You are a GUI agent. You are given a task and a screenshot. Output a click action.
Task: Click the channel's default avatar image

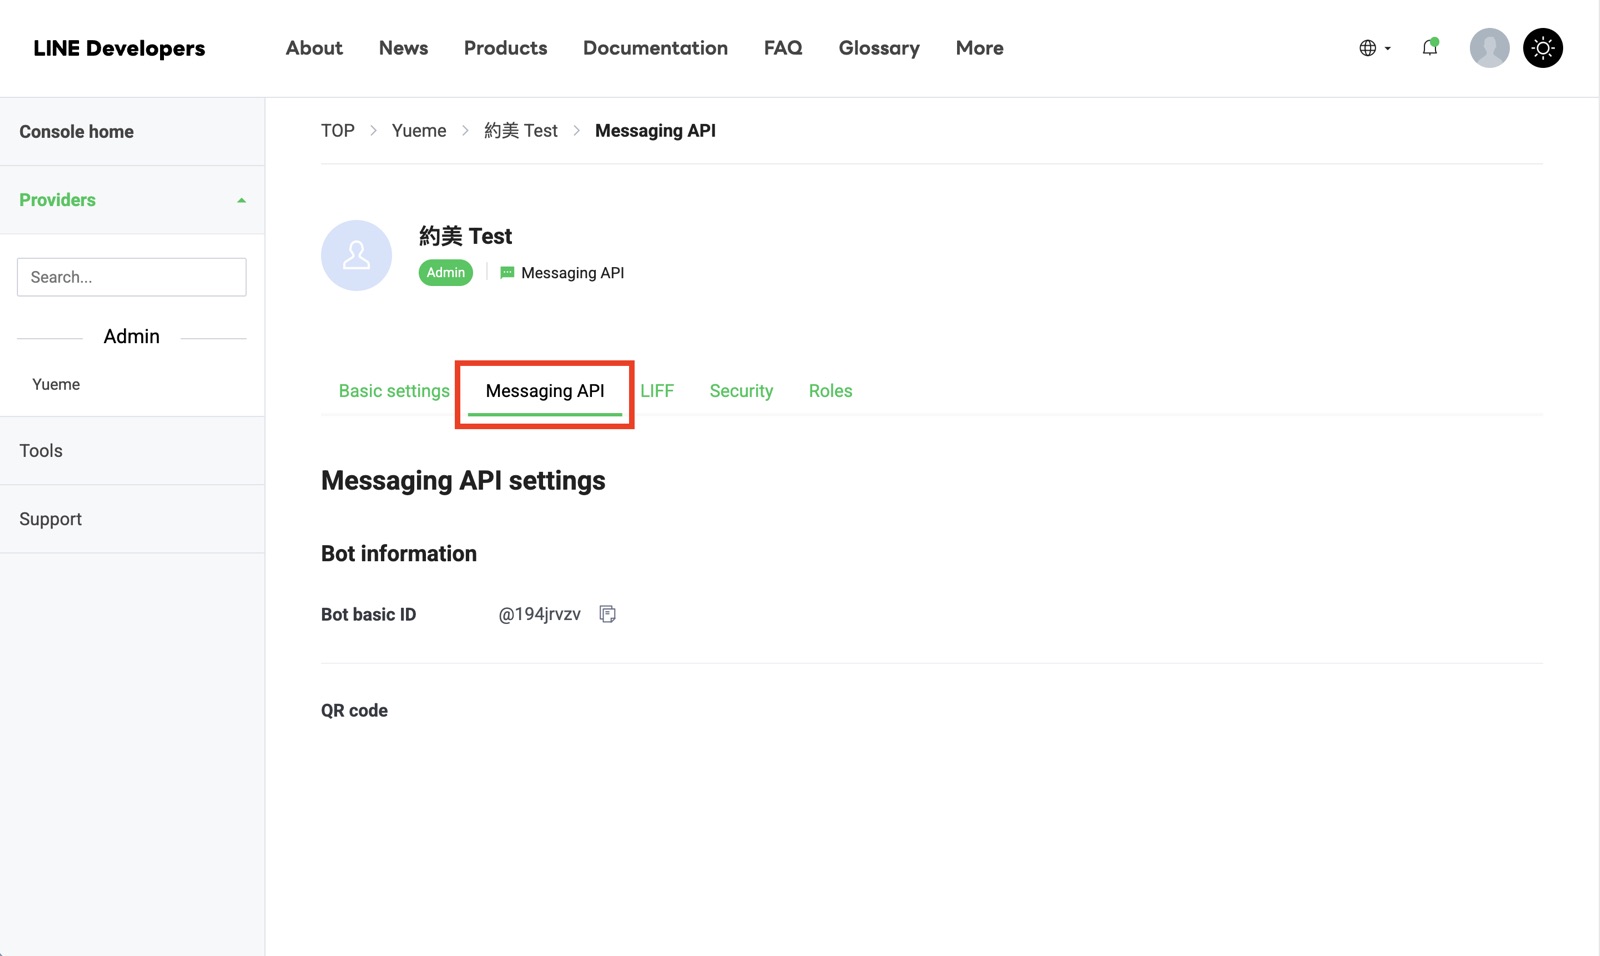tap(356, 255)
